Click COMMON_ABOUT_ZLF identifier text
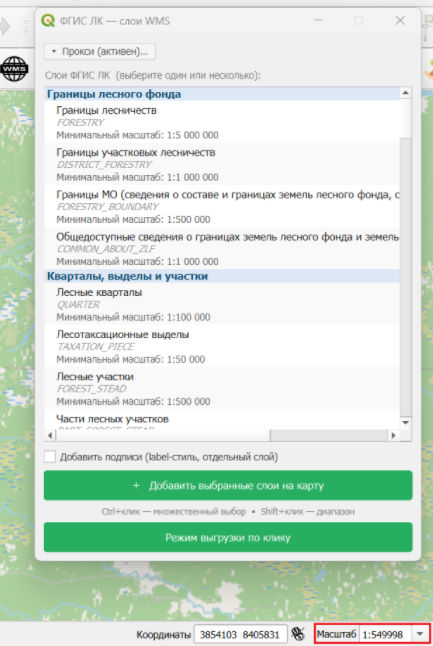 point(106,248)
